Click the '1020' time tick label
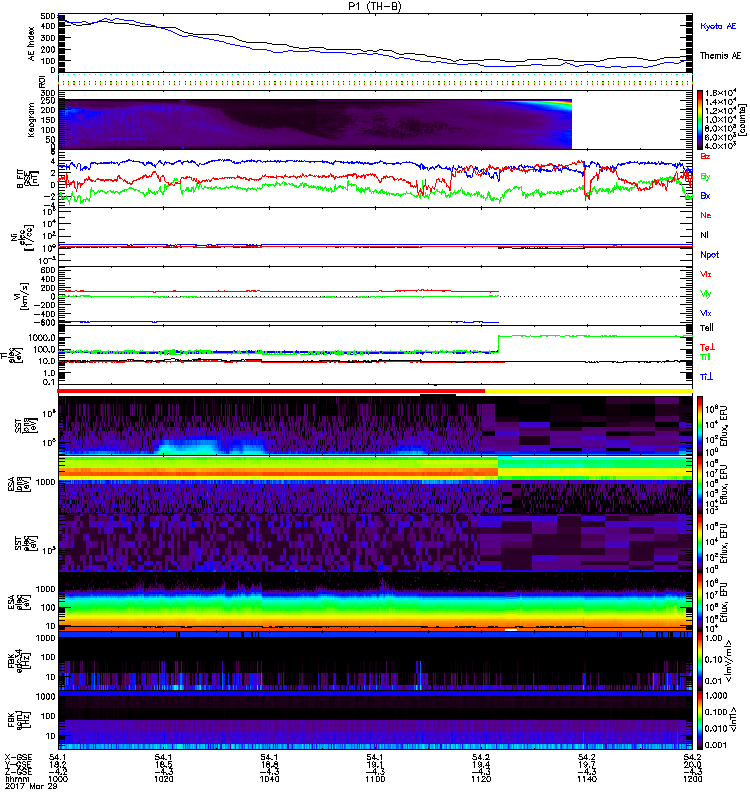The width and height of the screenshot is (750, 800). point(163,779)
